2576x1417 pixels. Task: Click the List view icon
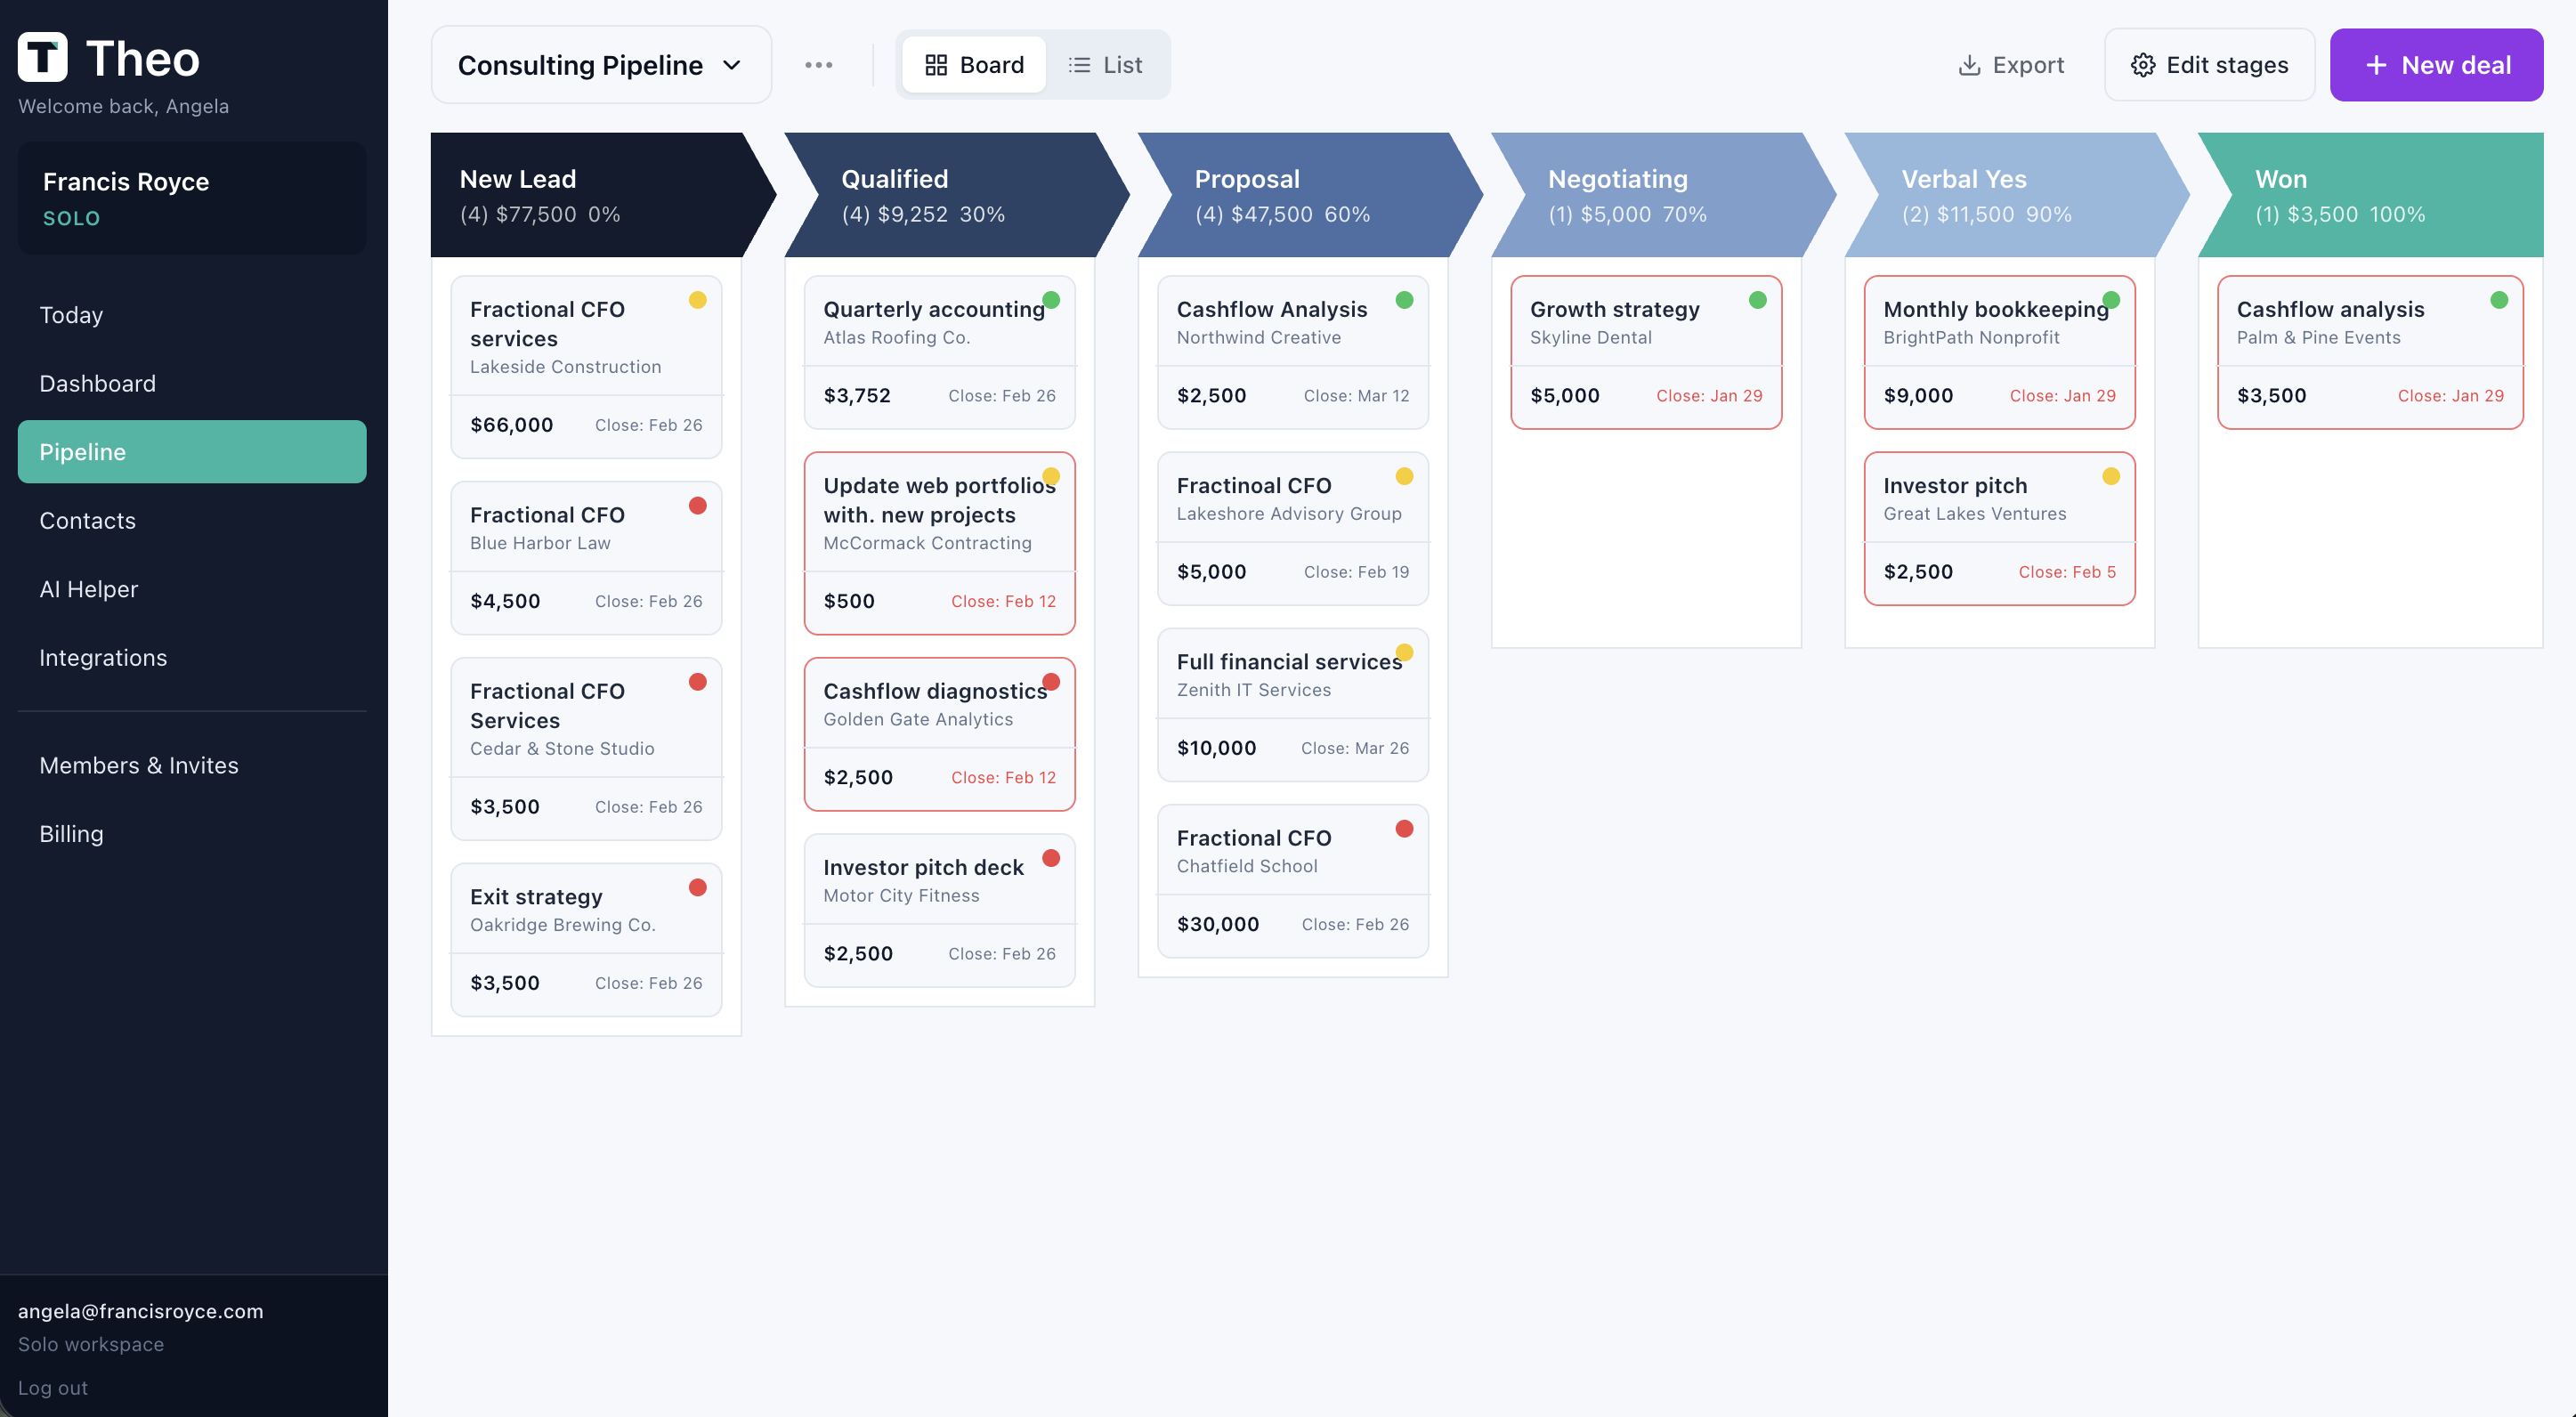1079,64
